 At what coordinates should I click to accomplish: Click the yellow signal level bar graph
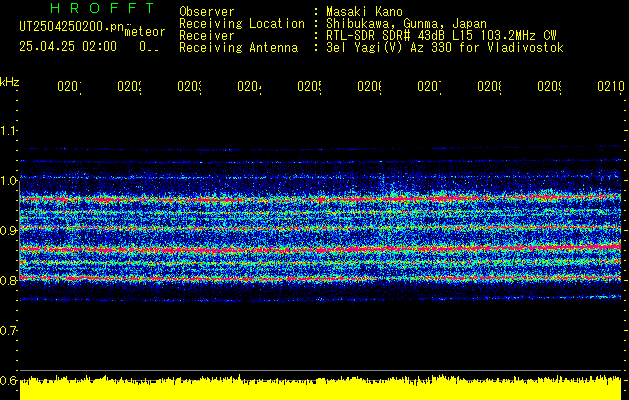click(320, 388)
